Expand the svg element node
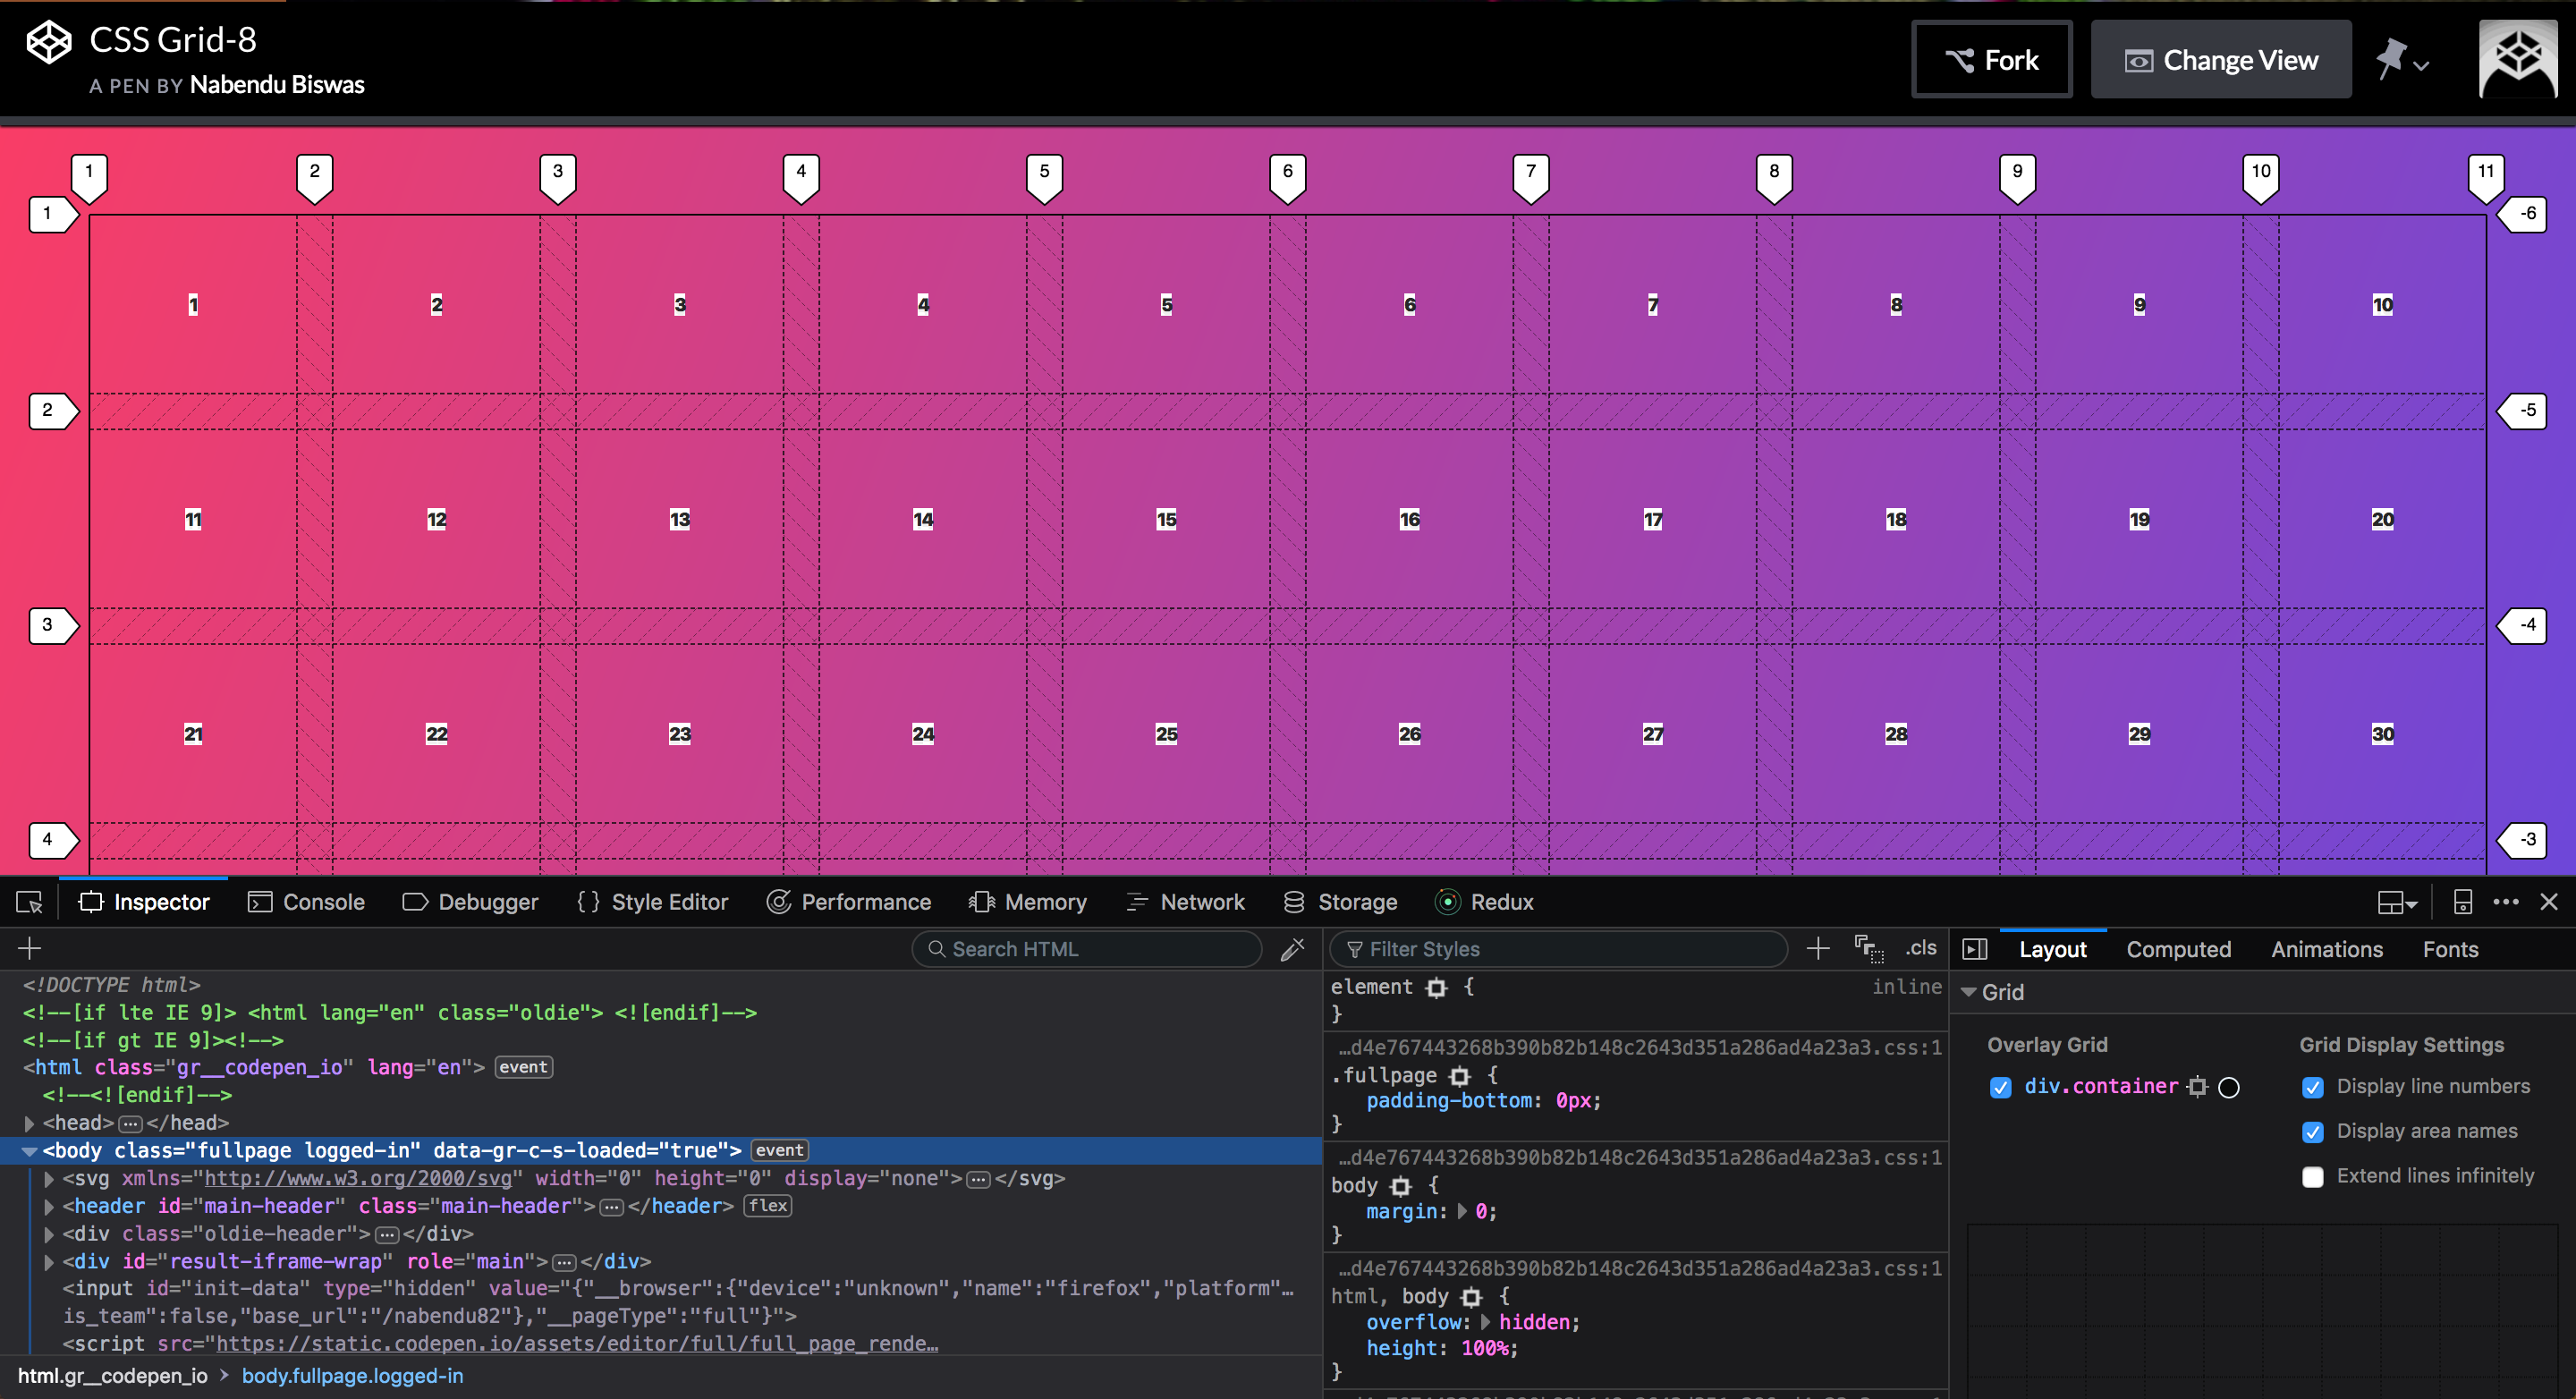This screenshot has height=1399, width=2576. (49, 1180)
